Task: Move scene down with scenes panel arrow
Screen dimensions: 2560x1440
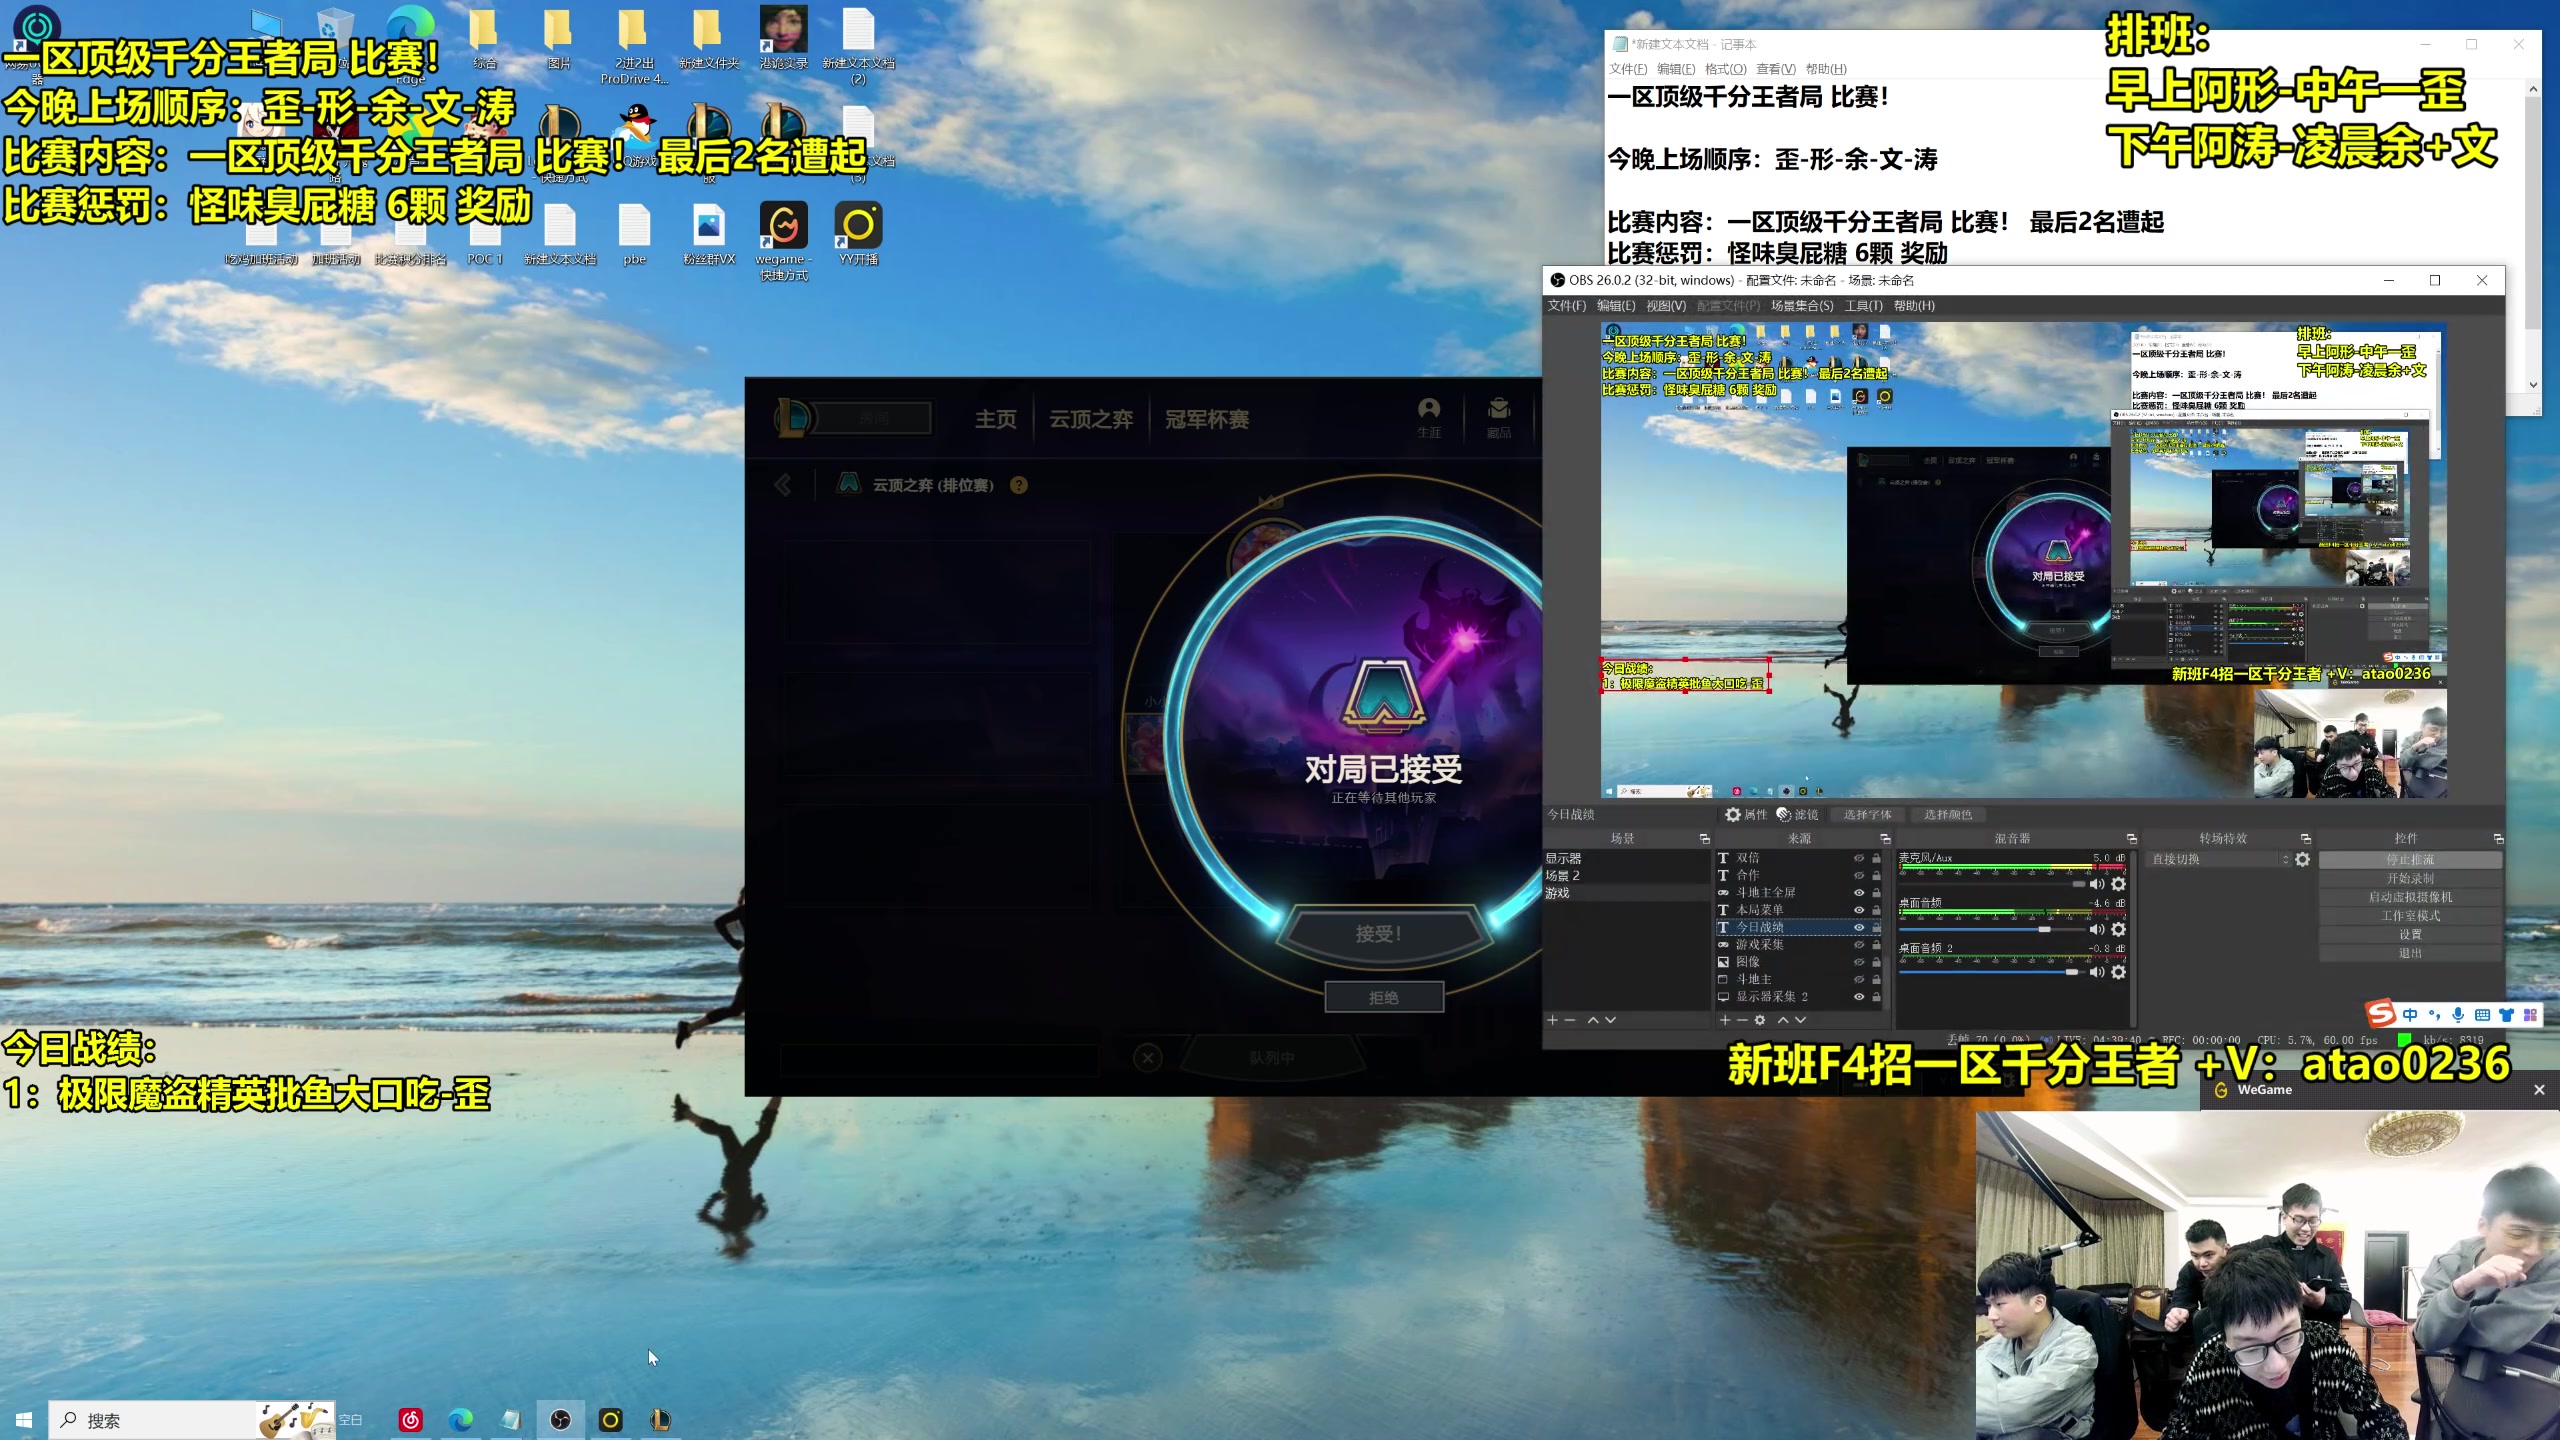Action: coord(1610,1020)
